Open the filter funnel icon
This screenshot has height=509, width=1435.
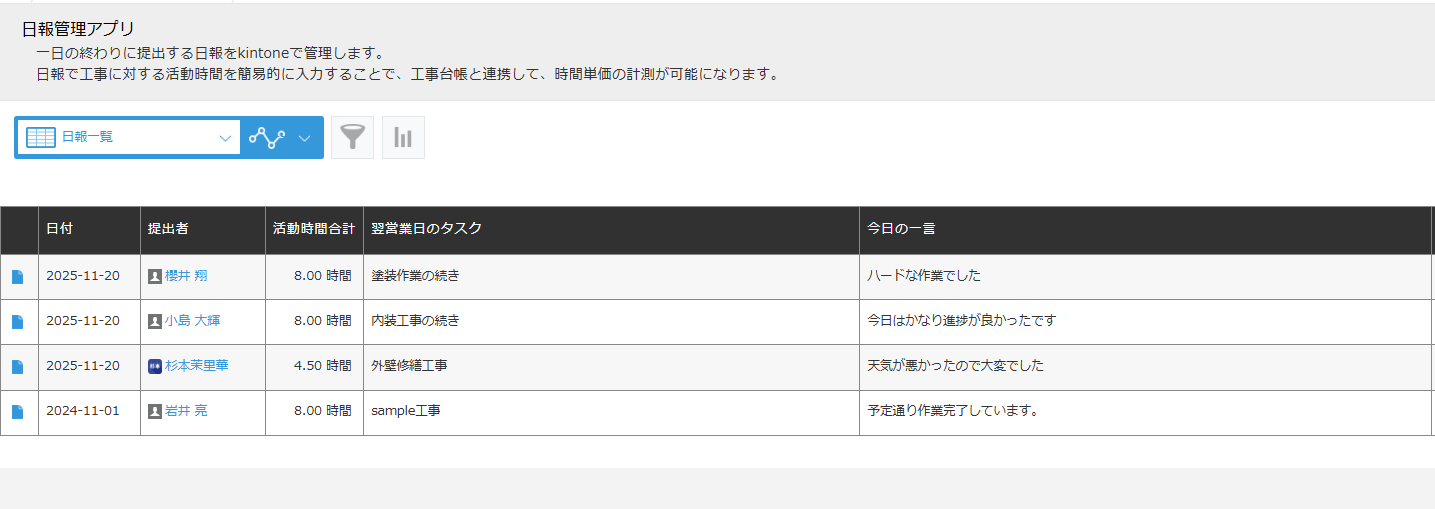352,137
